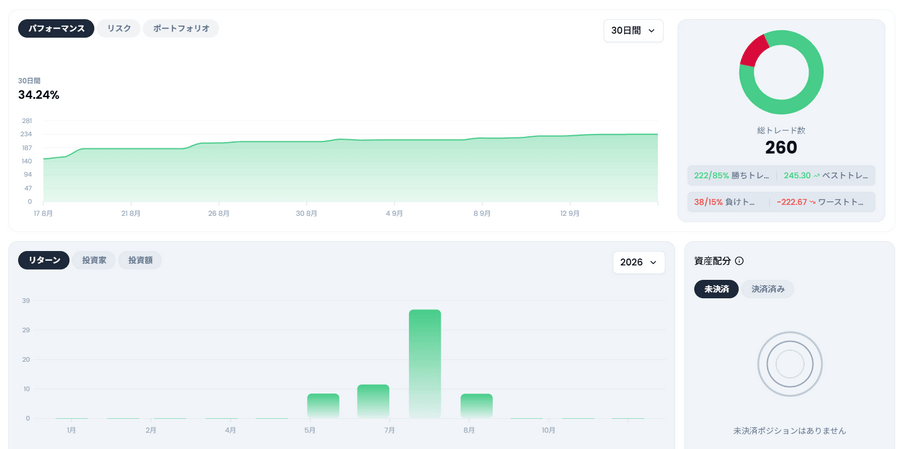Click the 1月 label on the return chart
900x449 pixels.
[x=71, y=429]
